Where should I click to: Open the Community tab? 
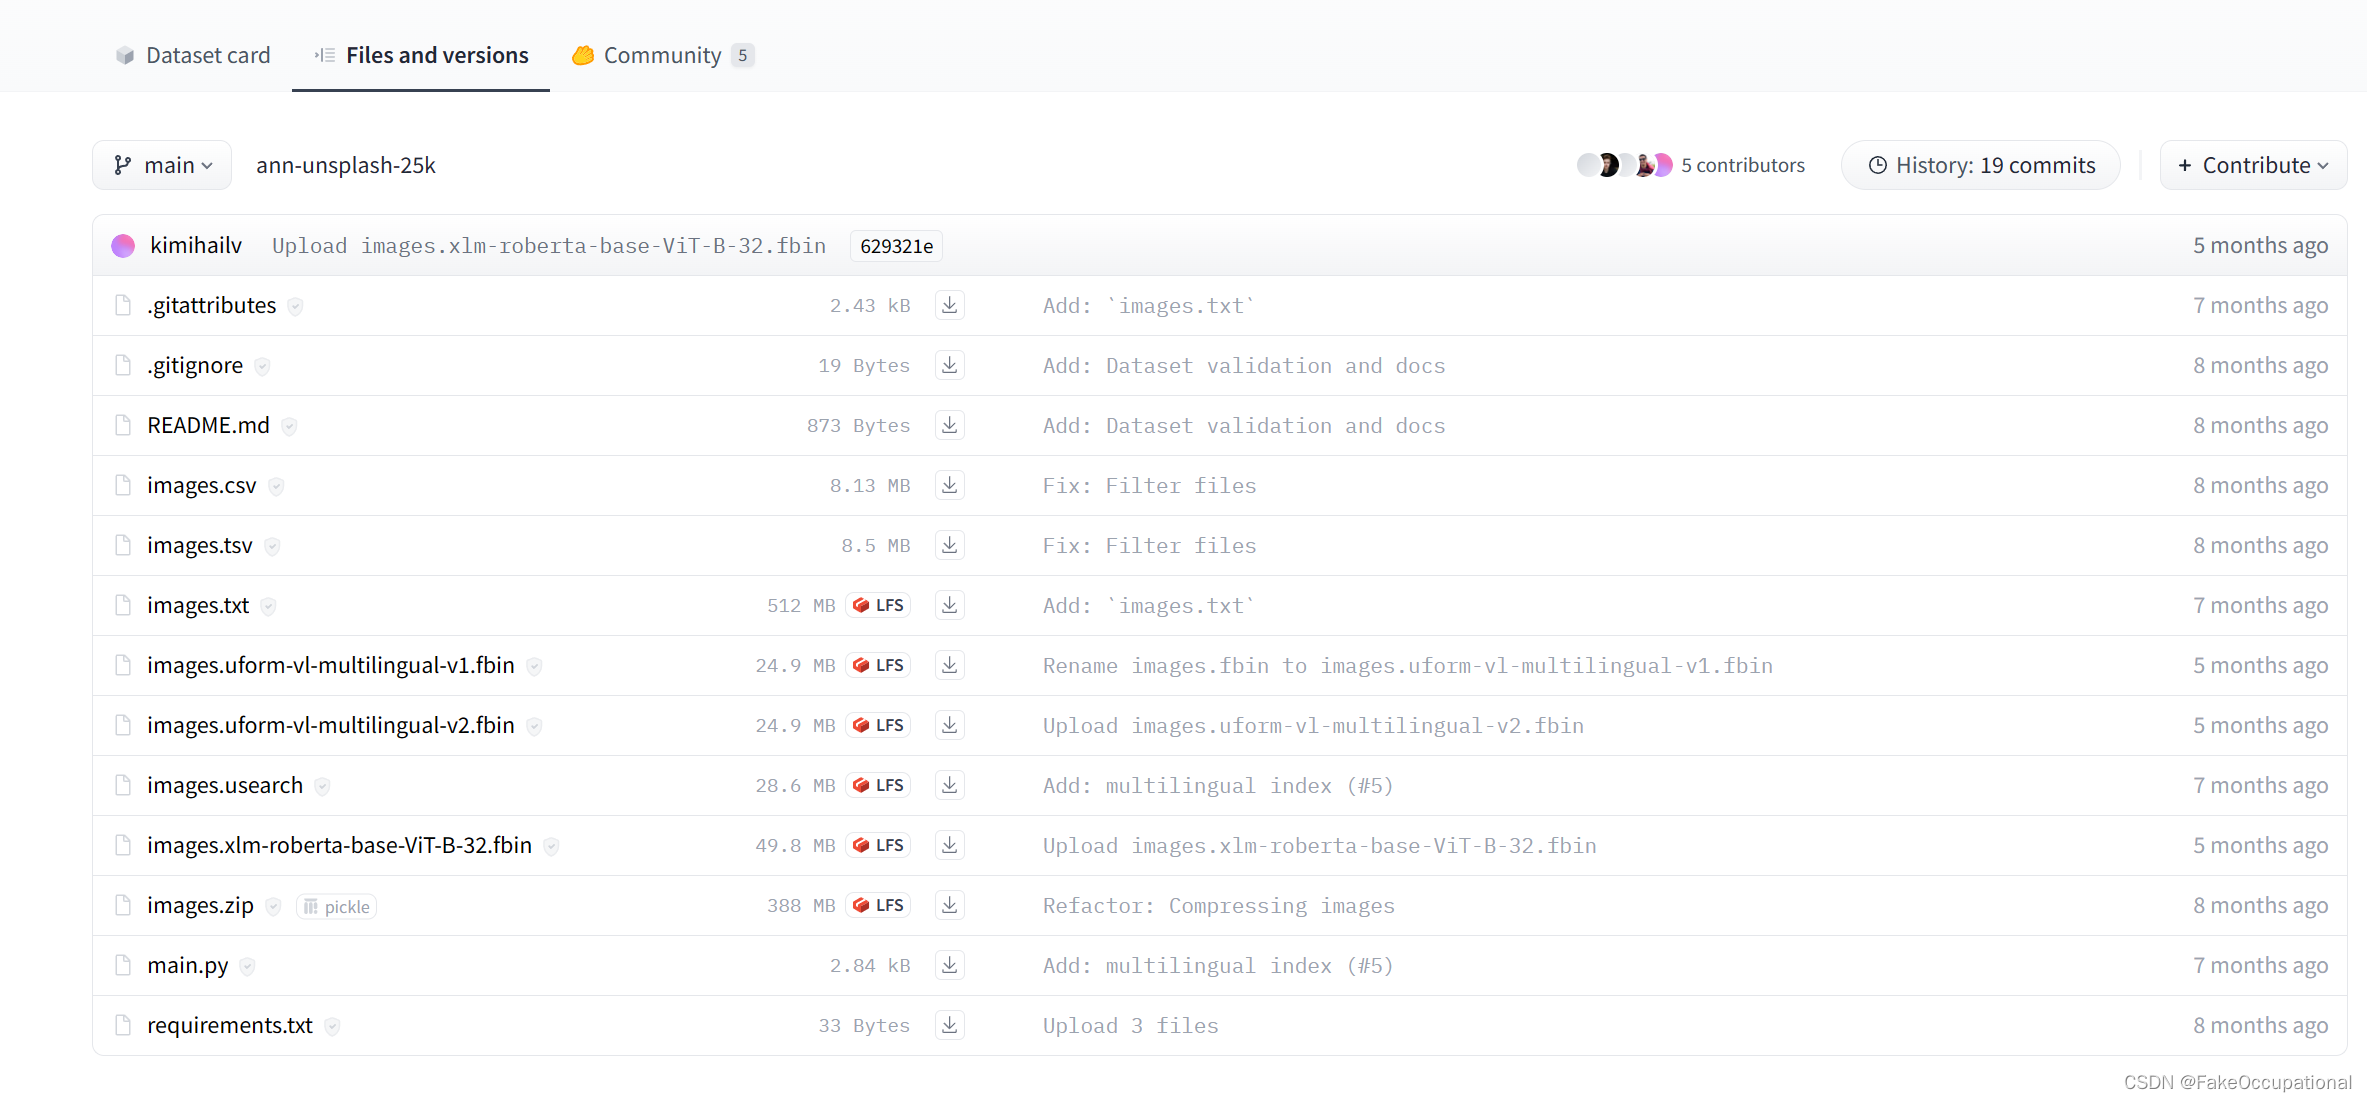pyautogui.click(x=662, y=55)
